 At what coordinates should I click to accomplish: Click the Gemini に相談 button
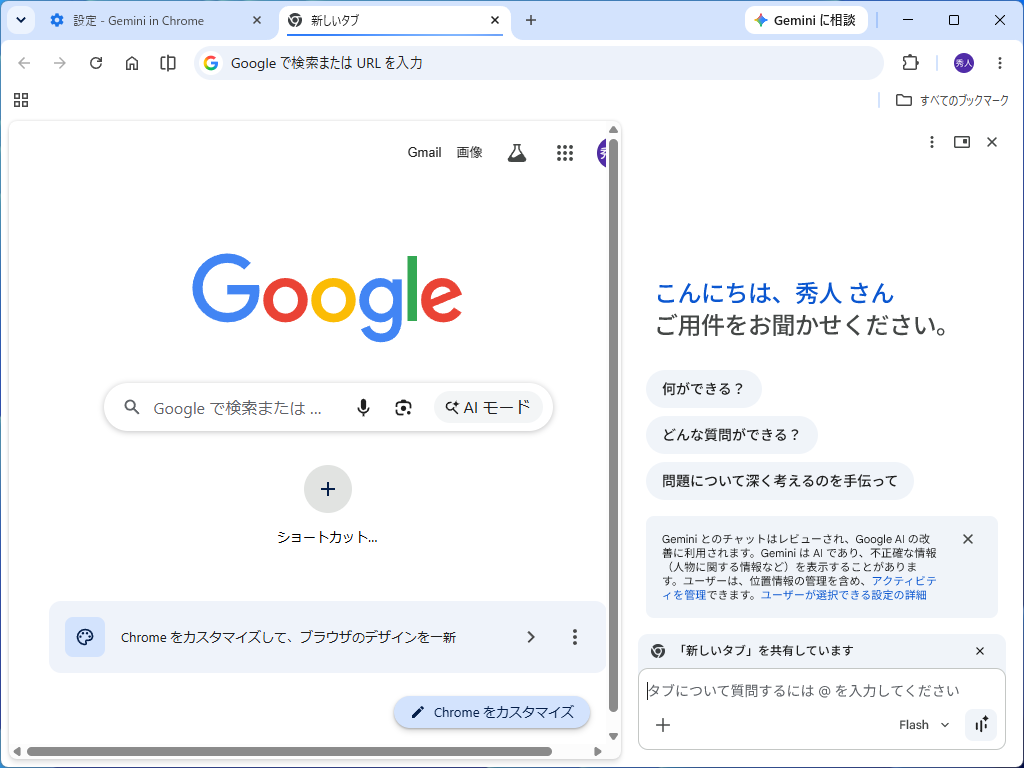807,20
